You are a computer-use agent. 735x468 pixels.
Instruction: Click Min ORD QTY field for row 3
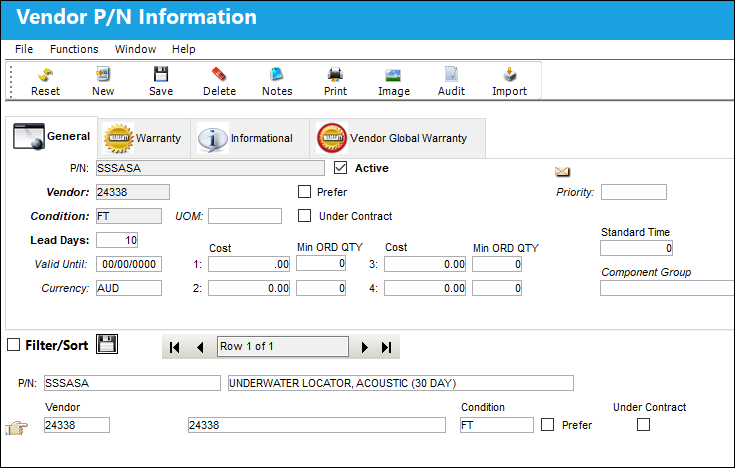coord(497,264)
